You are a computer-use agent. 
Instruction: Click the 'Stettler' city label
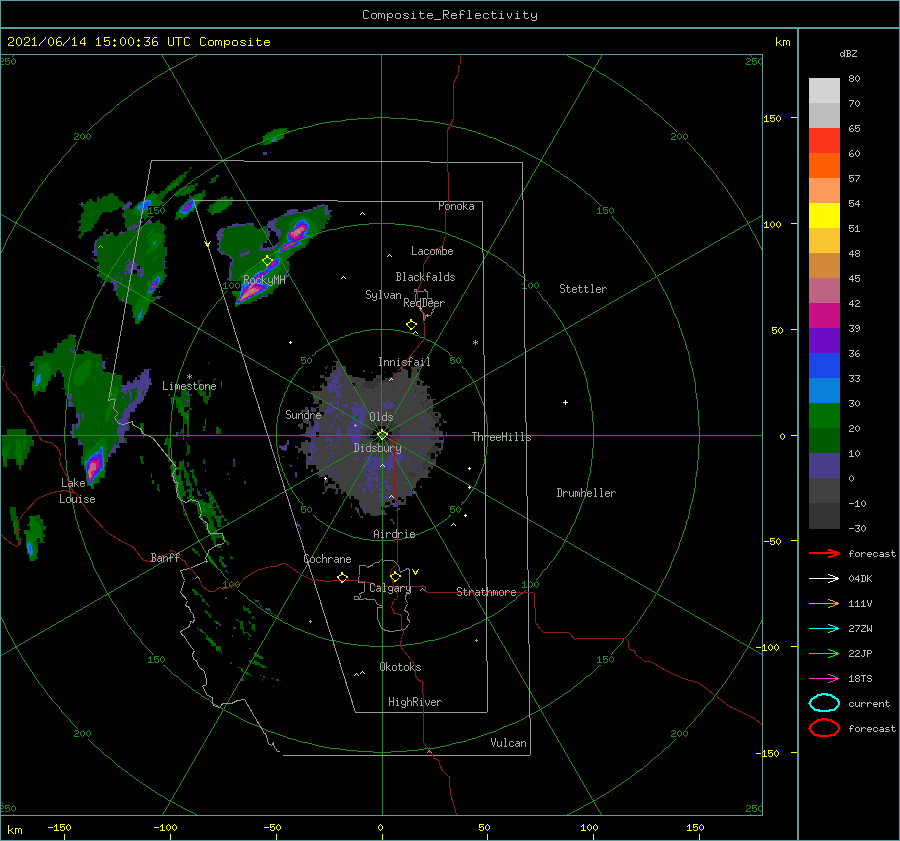[x=583, y=289]
